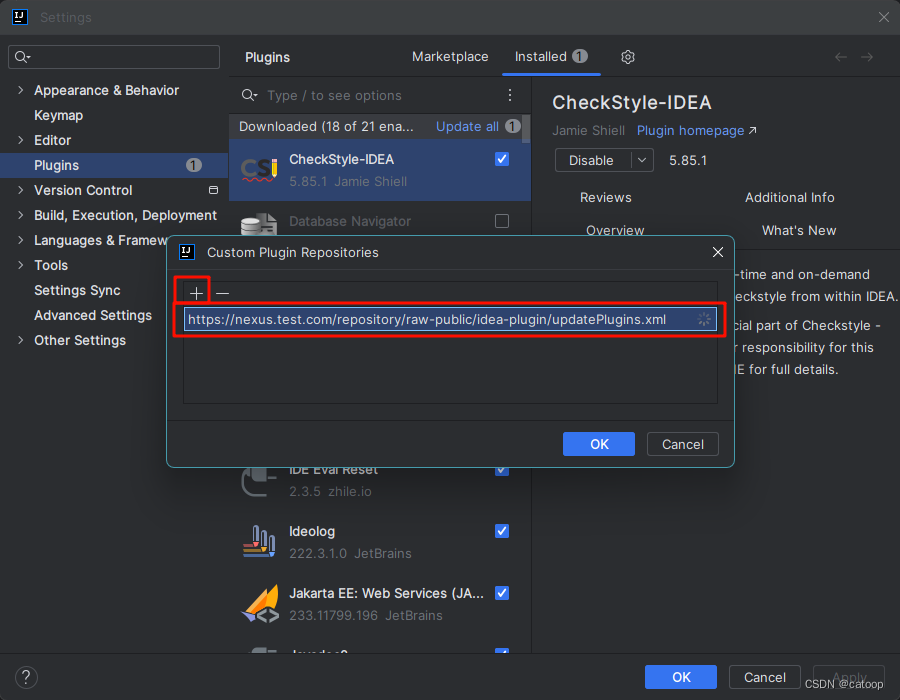Expand Build, Execution, Deployment node

coord(21,215)
